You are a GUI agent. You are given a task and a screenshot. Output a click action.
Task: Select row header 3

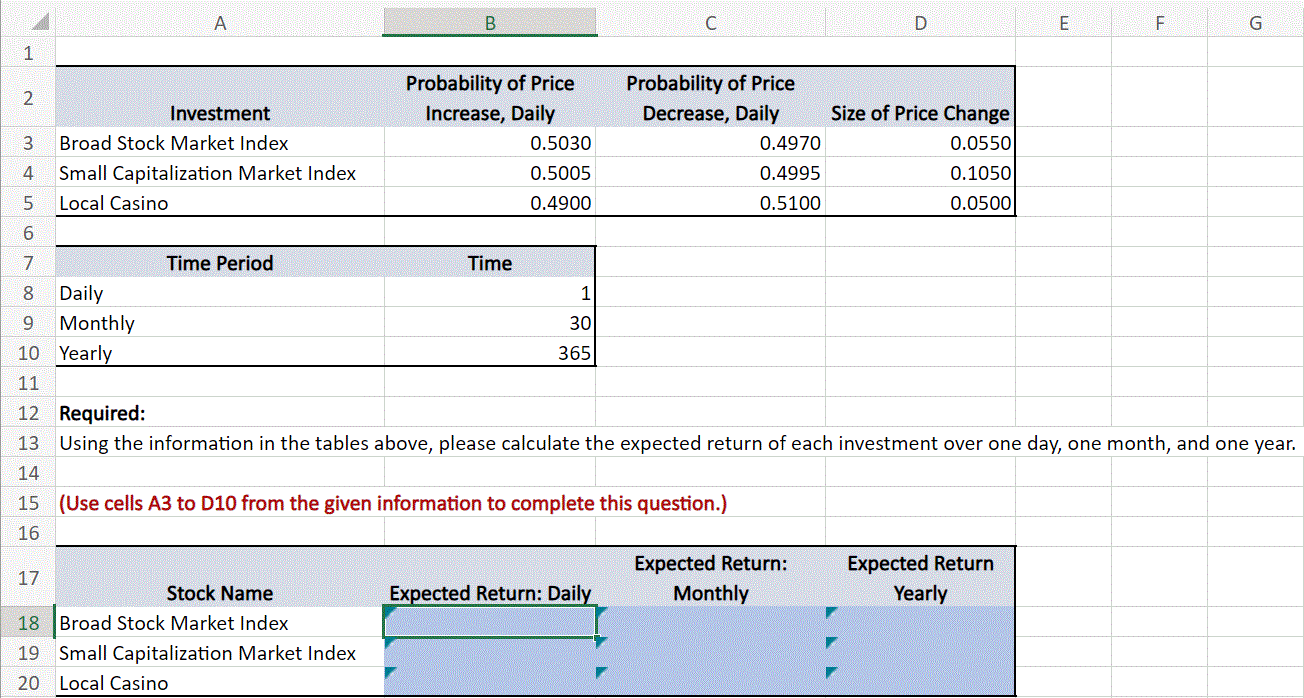click(27, 142)
